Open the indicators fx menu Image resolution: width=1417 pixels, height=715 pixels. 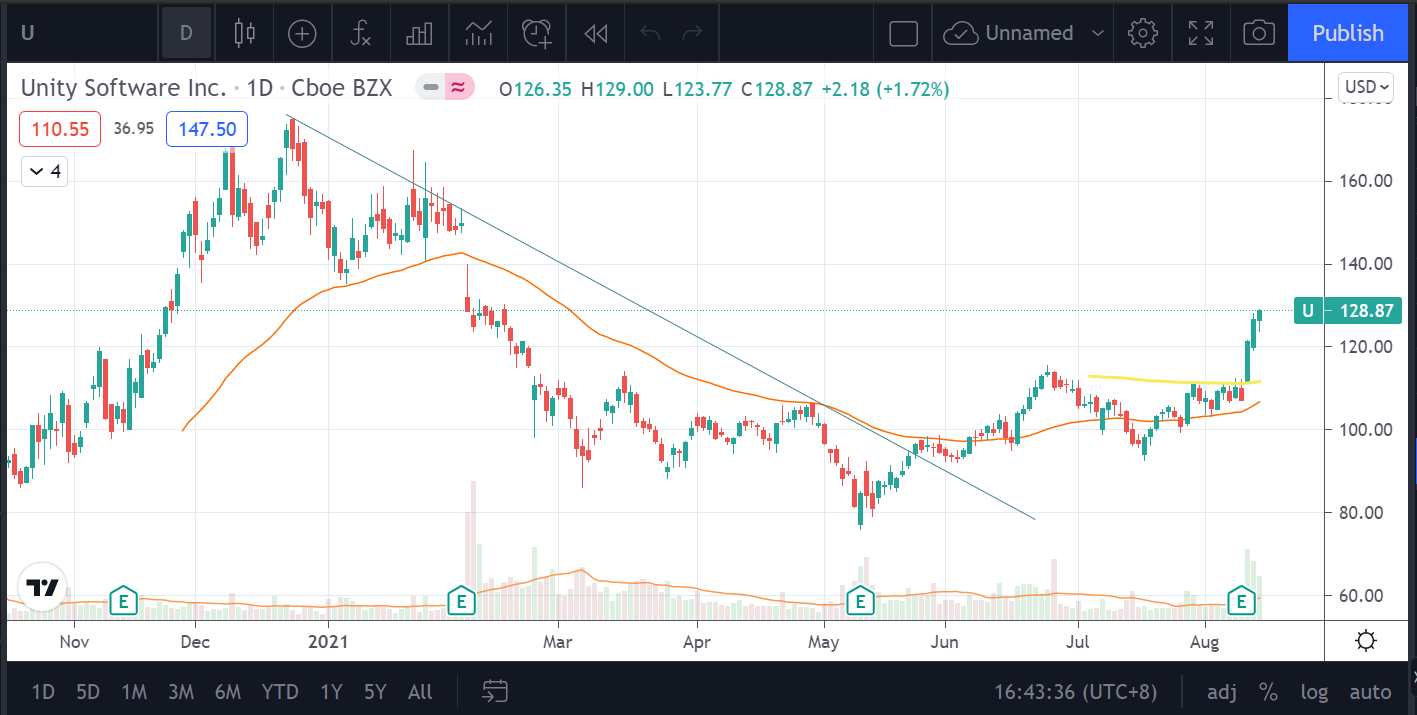click(x=360, y=33)
